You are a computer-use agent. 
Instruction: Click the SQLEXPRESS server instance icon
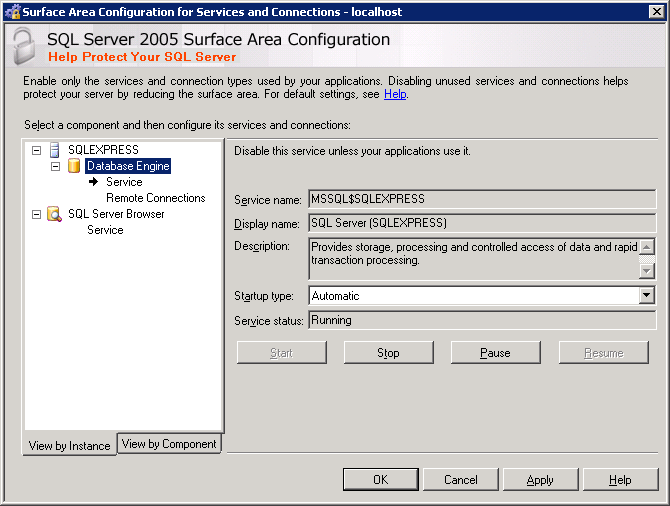54,150
